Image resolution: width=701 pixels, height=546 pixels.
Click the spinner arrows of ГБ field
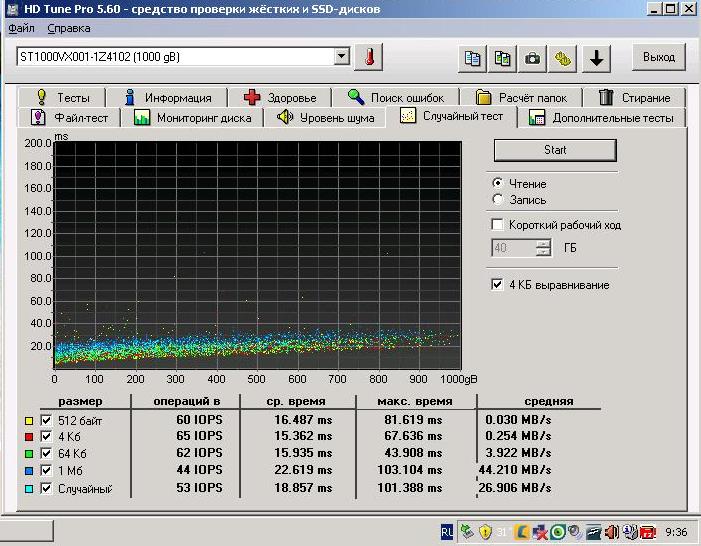(x=543, y=248)
